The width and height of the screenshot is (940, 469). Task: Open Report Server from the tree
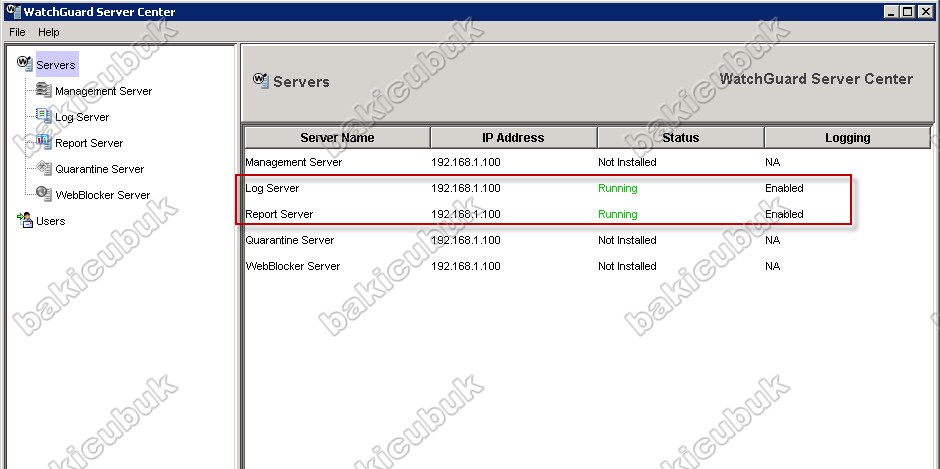click(89, 143)
